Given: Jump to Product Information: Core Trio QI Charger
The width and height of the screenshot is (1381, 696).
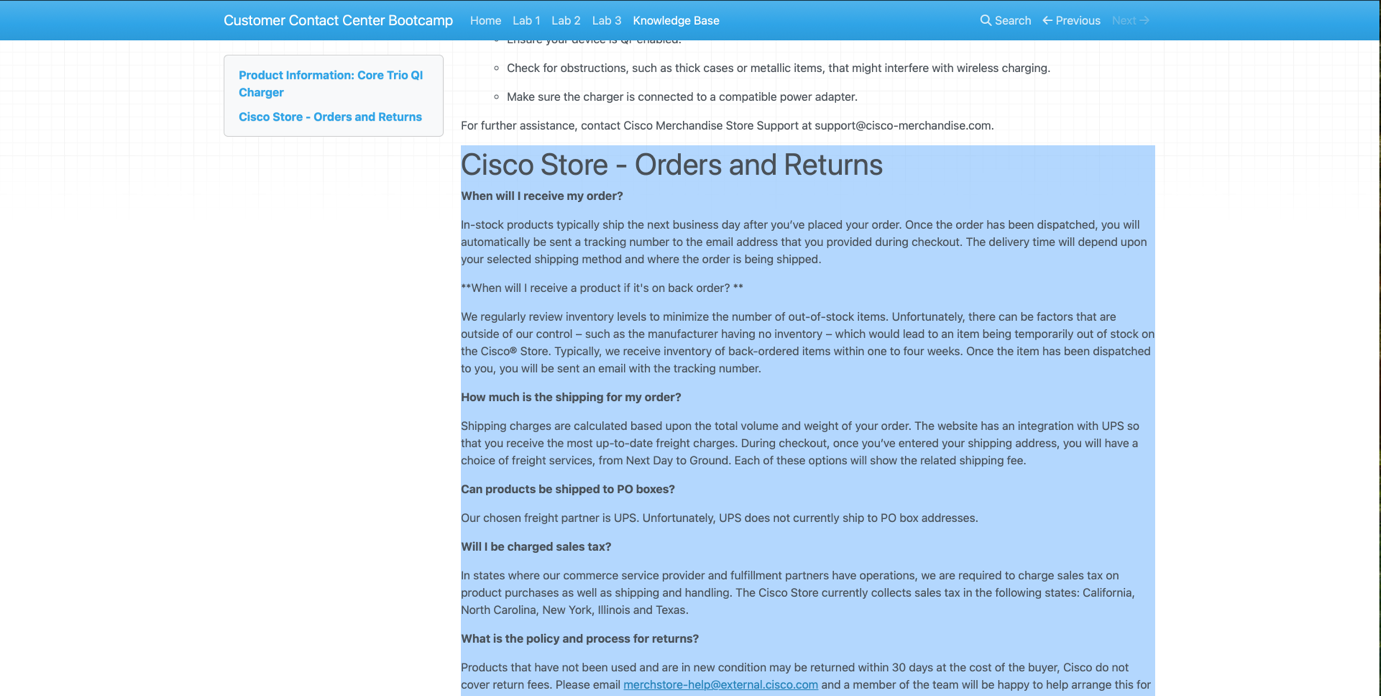Looking at the screenshot, I should (330, 83).
